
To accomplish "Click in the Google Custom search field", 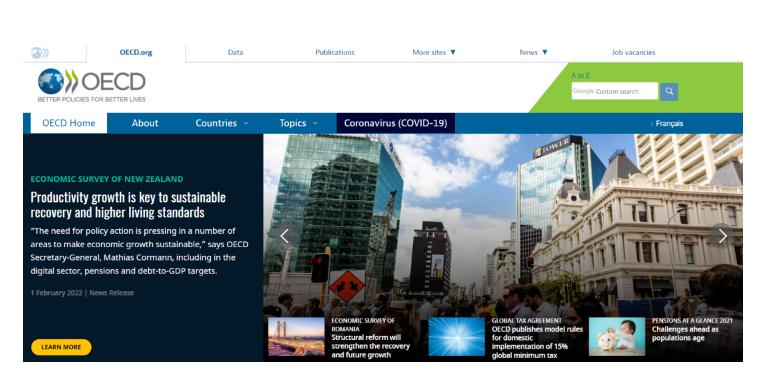I will pos(614,91).
